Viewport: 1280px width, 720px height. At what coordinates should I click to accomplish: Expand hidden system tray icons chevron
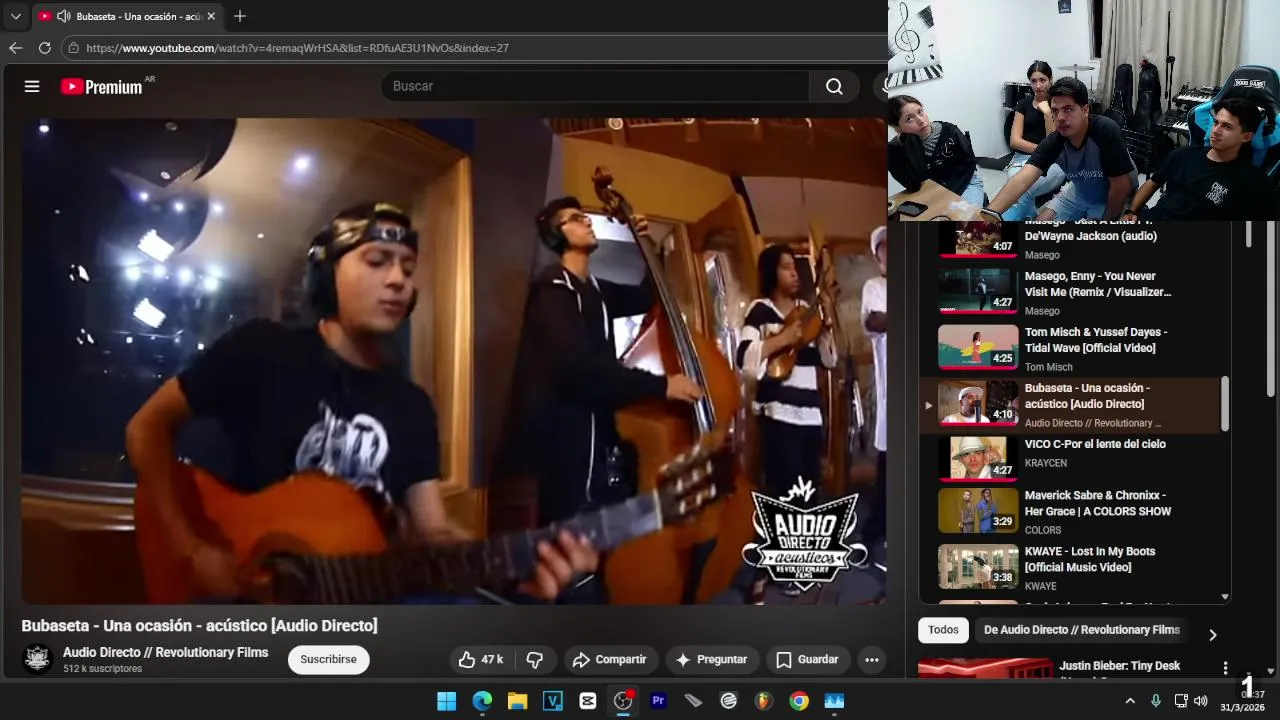click(1130, 701)
